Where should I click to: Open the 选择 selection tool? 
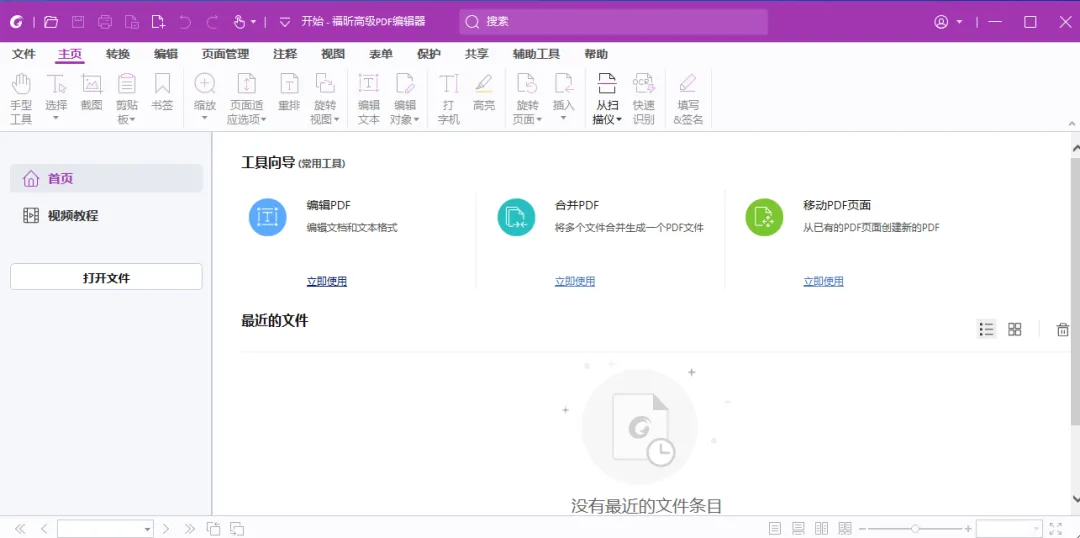tap(56, 97)
